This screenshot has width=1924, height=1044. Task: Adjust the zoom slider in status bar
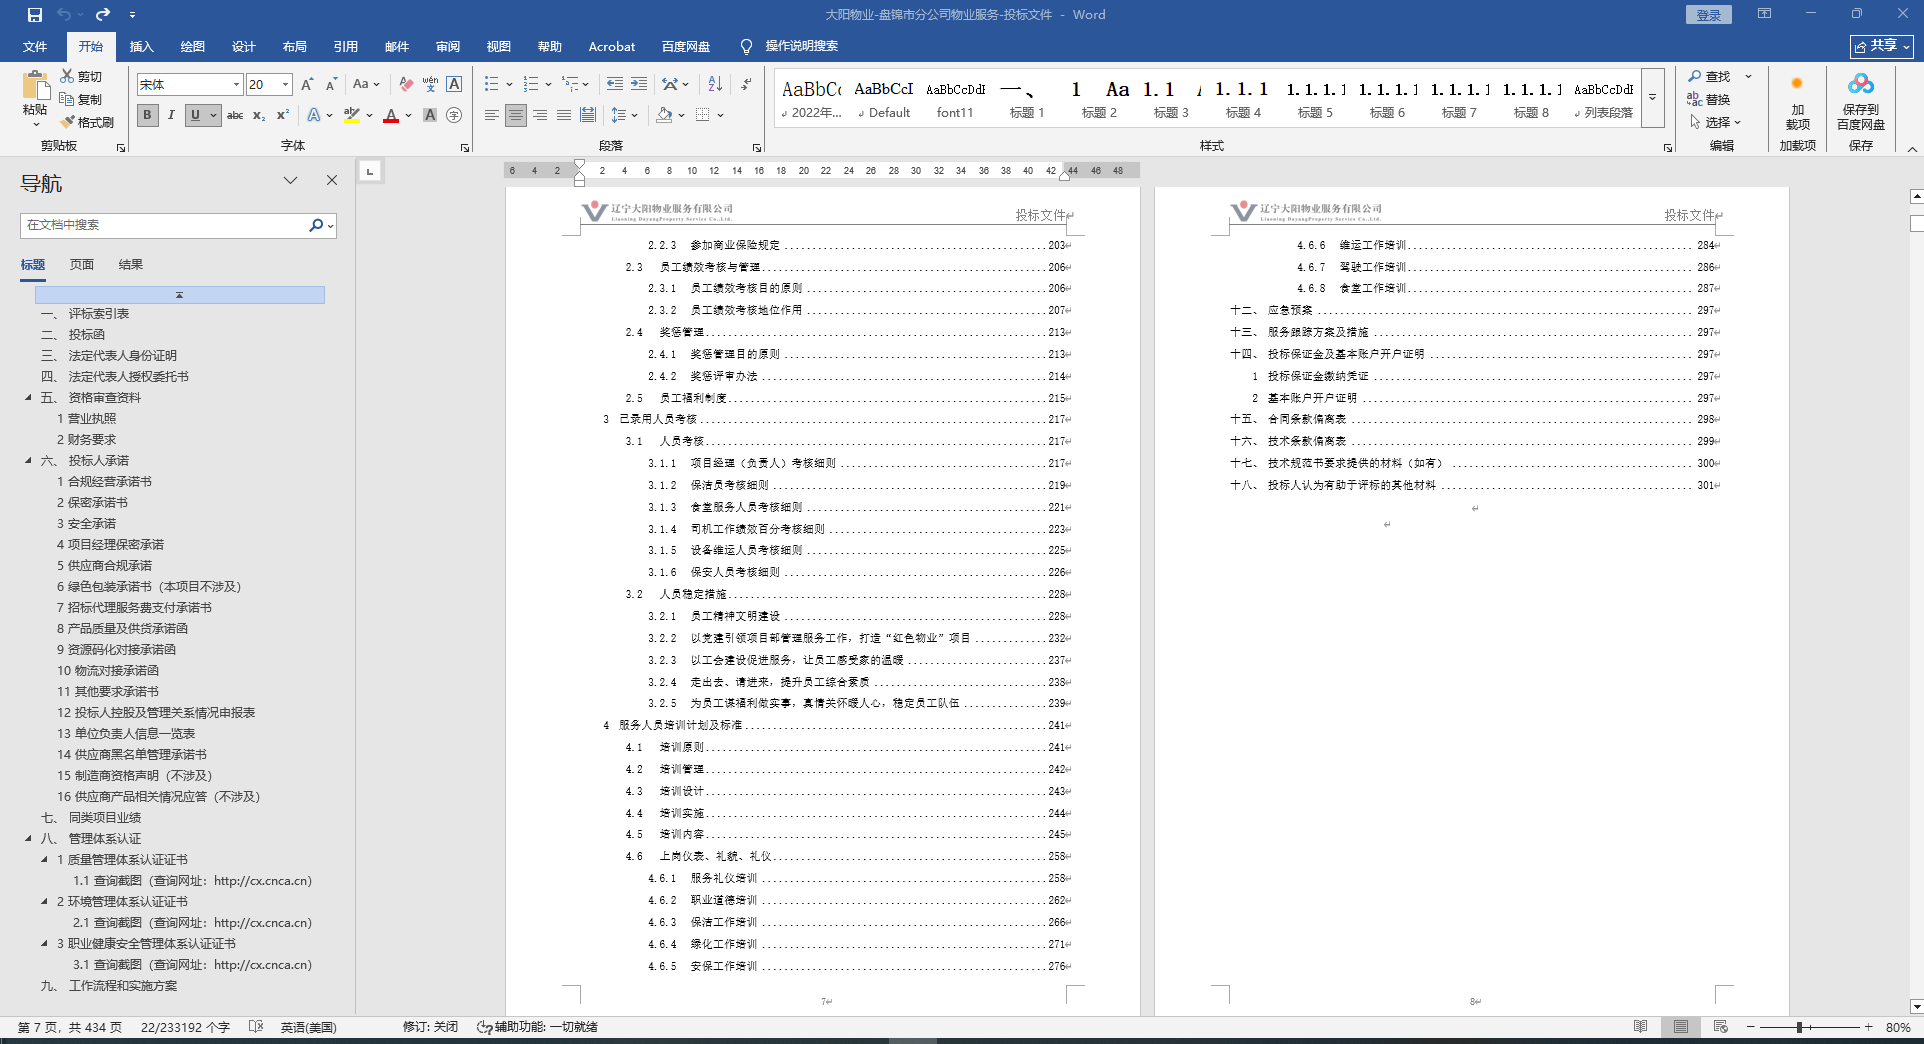tap(1799, 1027)
